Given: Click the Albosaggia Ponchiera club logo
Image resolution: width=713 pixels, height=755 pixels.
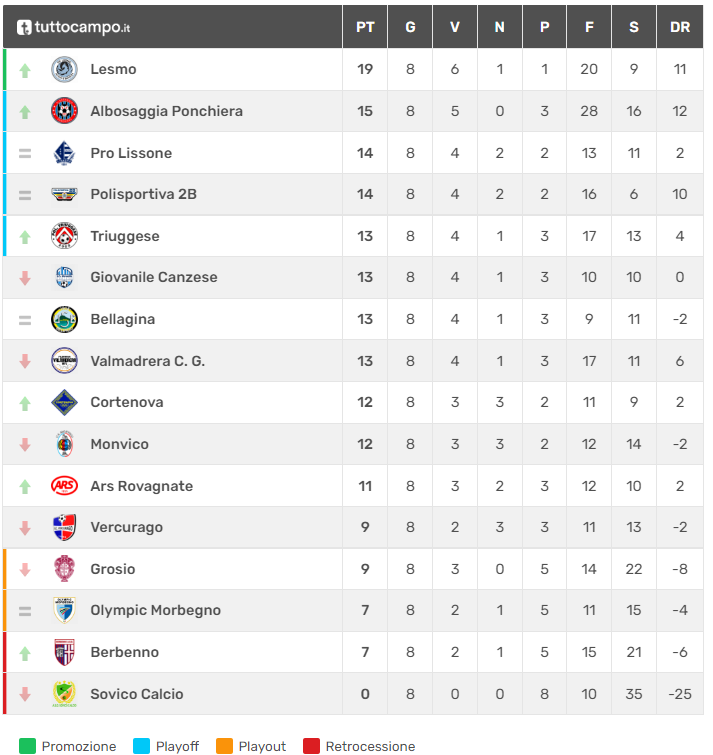Looking at the screenshot, I should (x=64, y=111).
